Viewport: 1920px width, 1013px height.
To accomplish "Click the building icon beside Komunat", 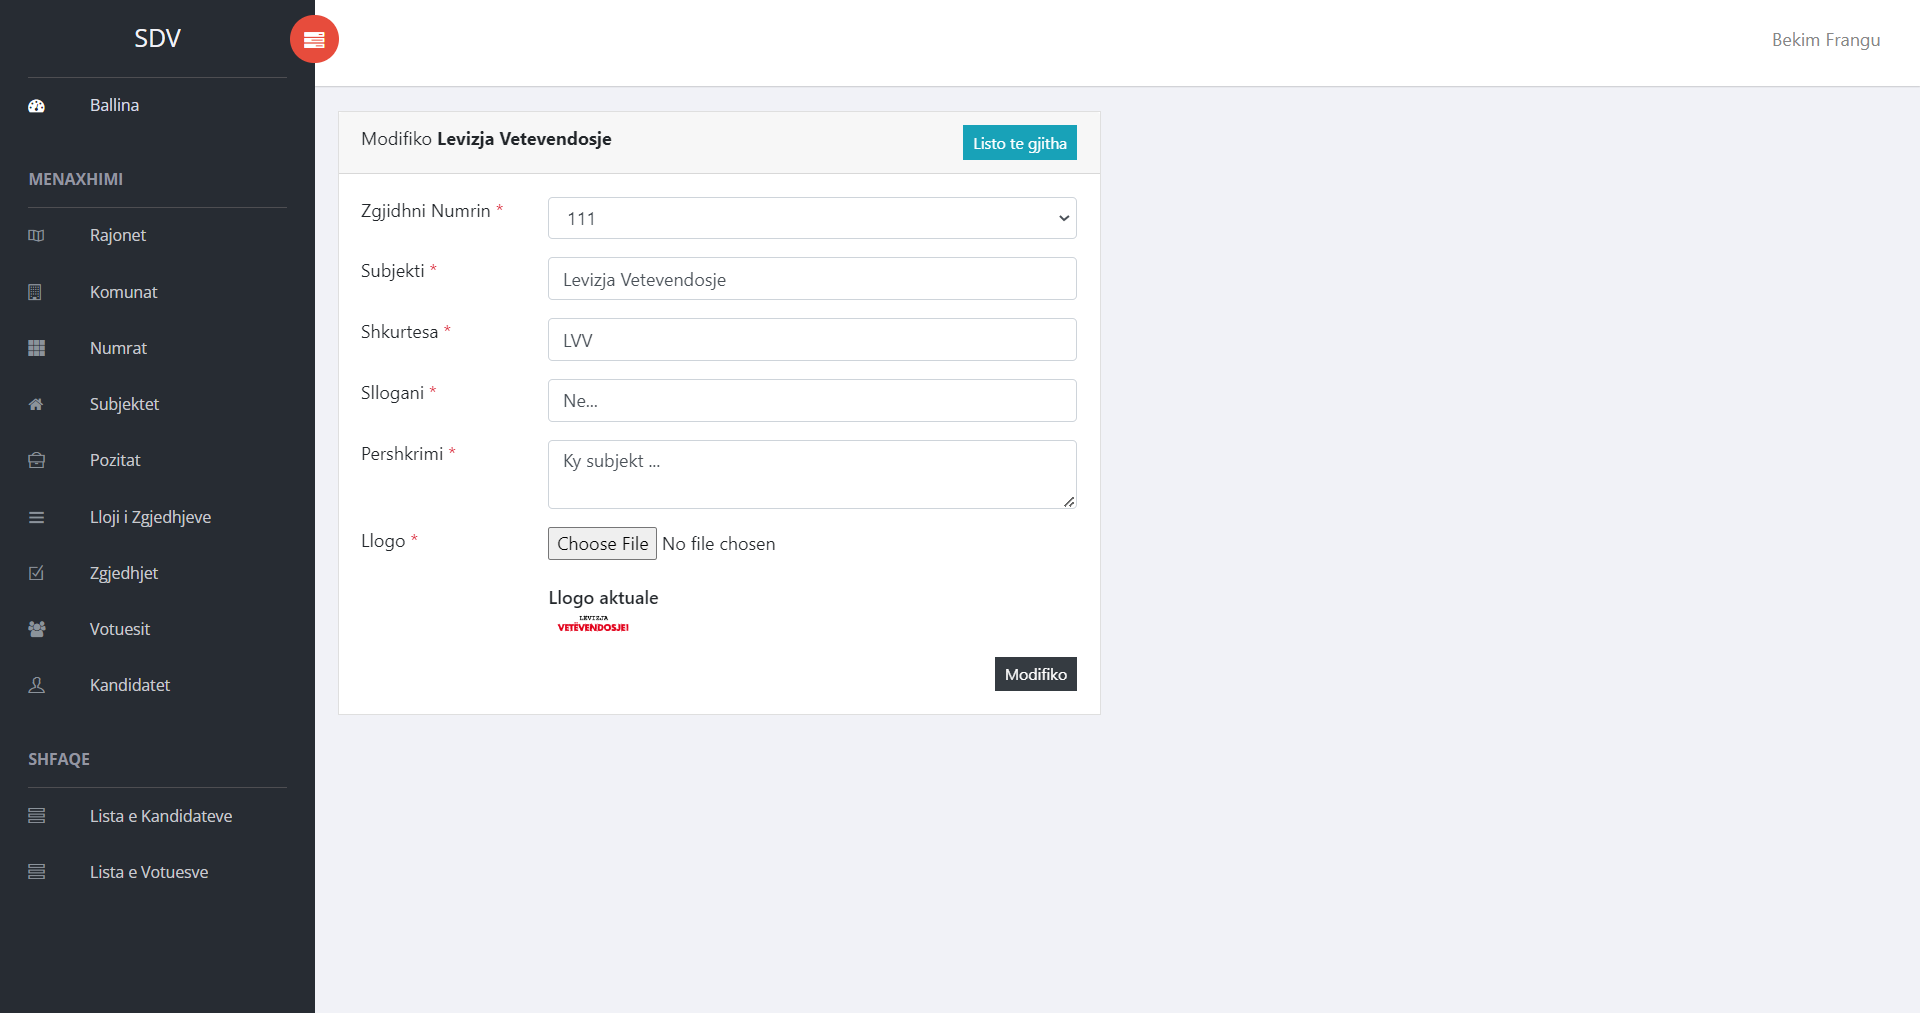I will click(36, 292).
